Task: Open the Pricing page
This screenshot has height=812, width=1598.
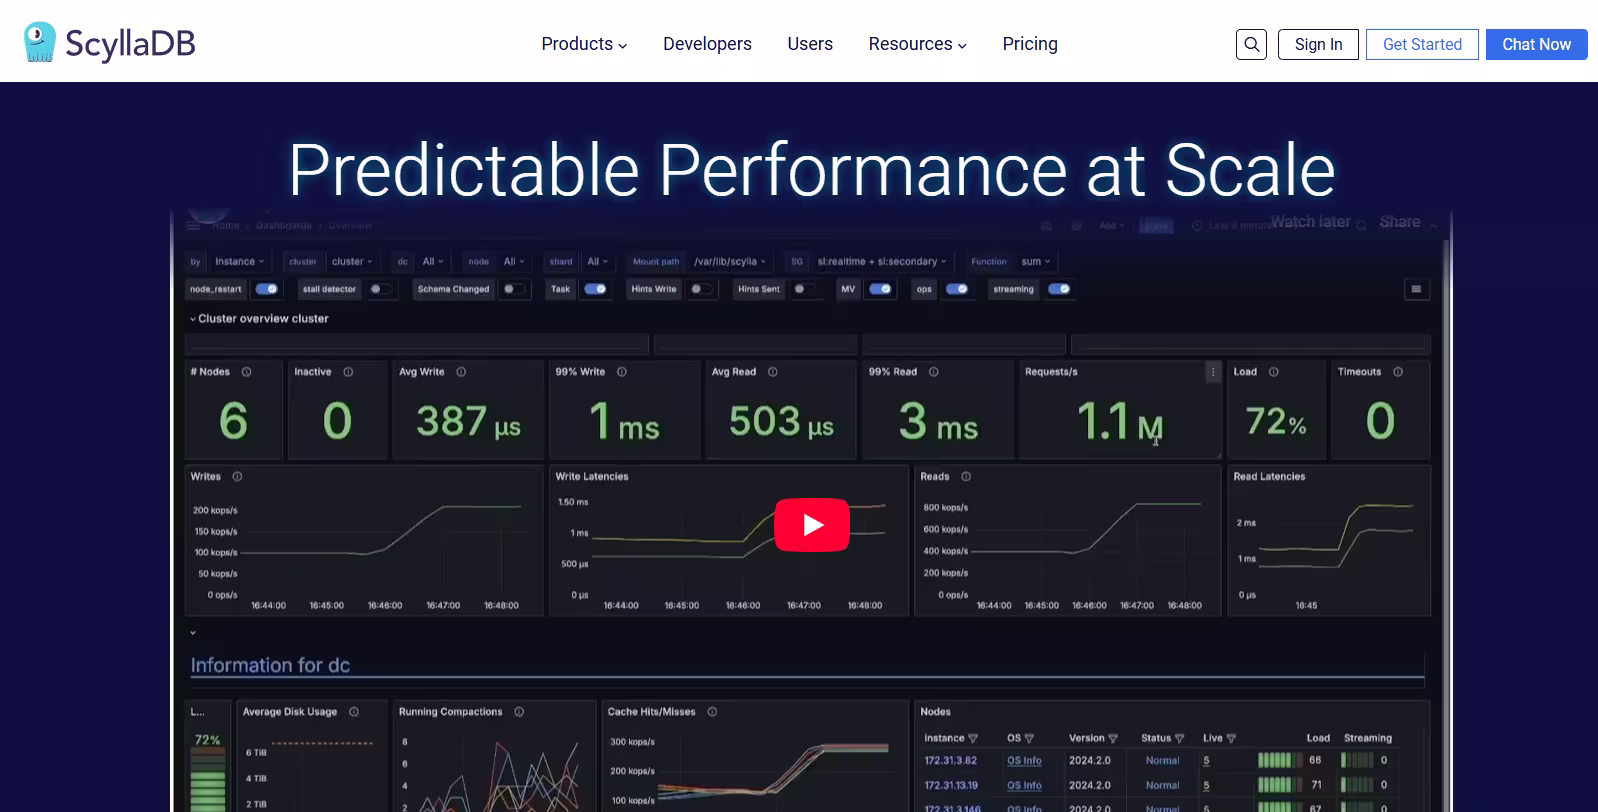Action: 1030,44
